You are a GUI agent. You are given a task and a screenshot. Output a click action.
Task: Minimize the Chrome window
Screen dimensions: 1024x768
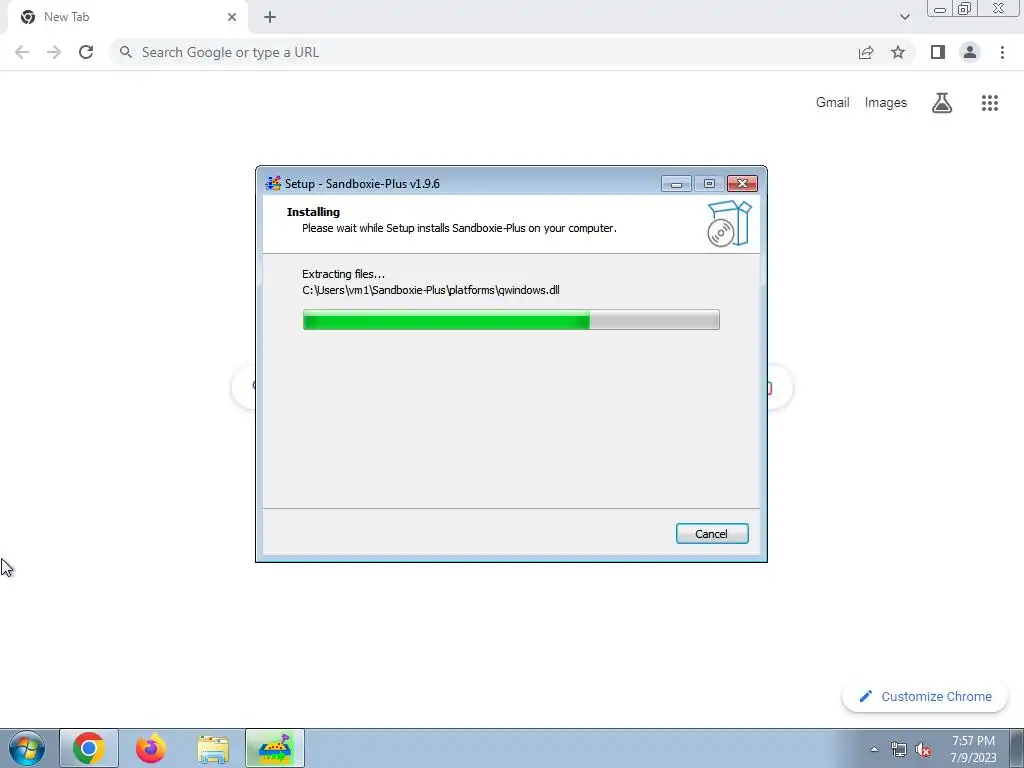(940, 9)
